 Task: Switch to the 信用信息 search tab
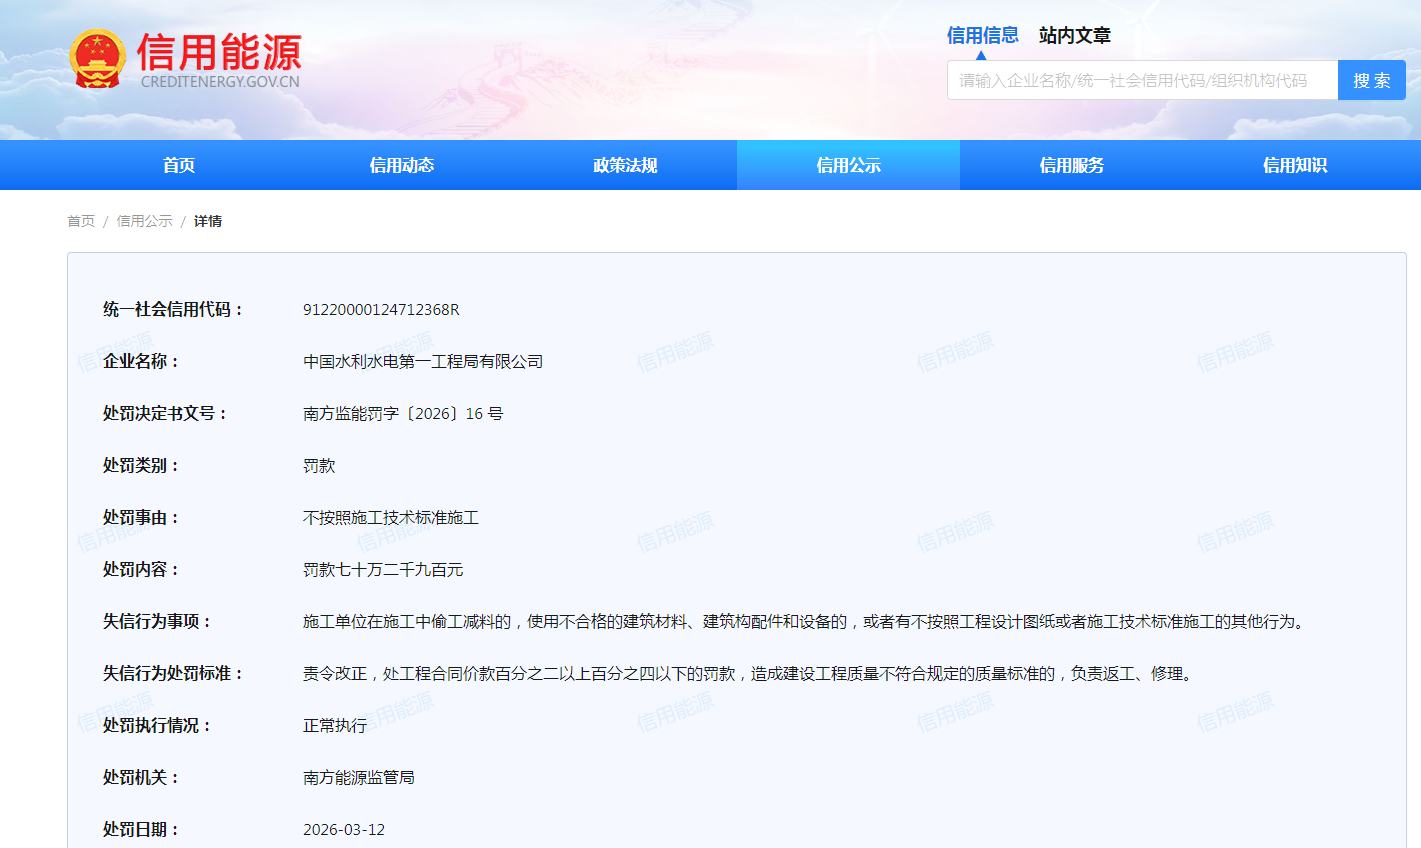pyautogui.click(x=982, y=35)
